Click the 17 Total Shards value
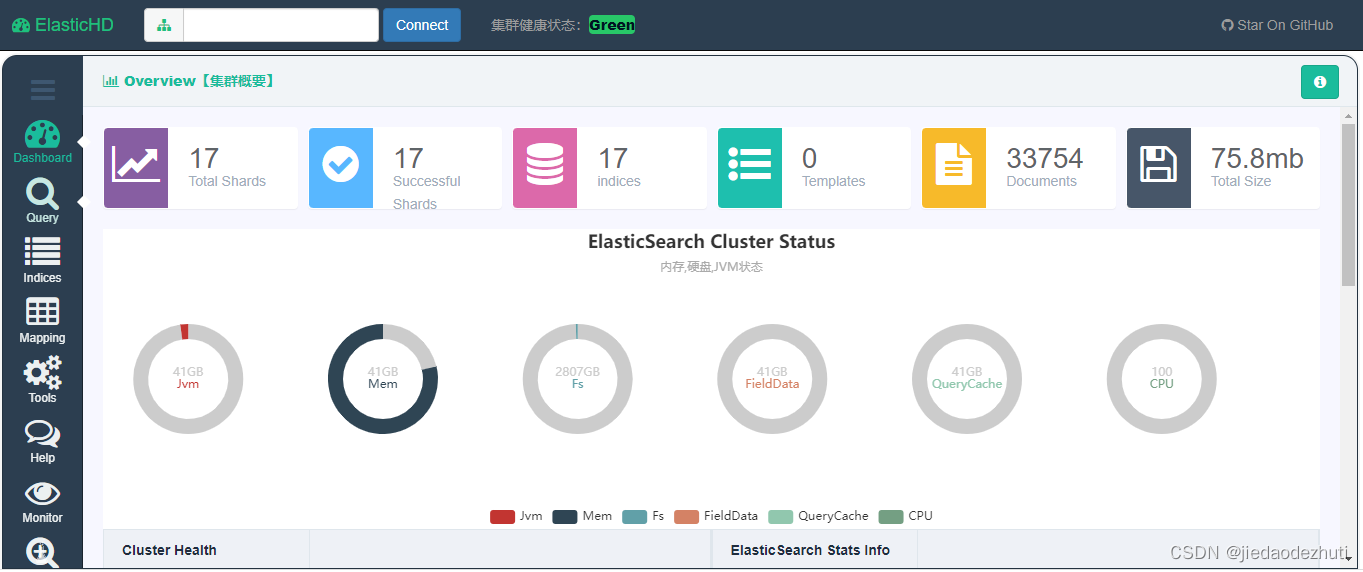The image size is (1363, 572). 204,158
